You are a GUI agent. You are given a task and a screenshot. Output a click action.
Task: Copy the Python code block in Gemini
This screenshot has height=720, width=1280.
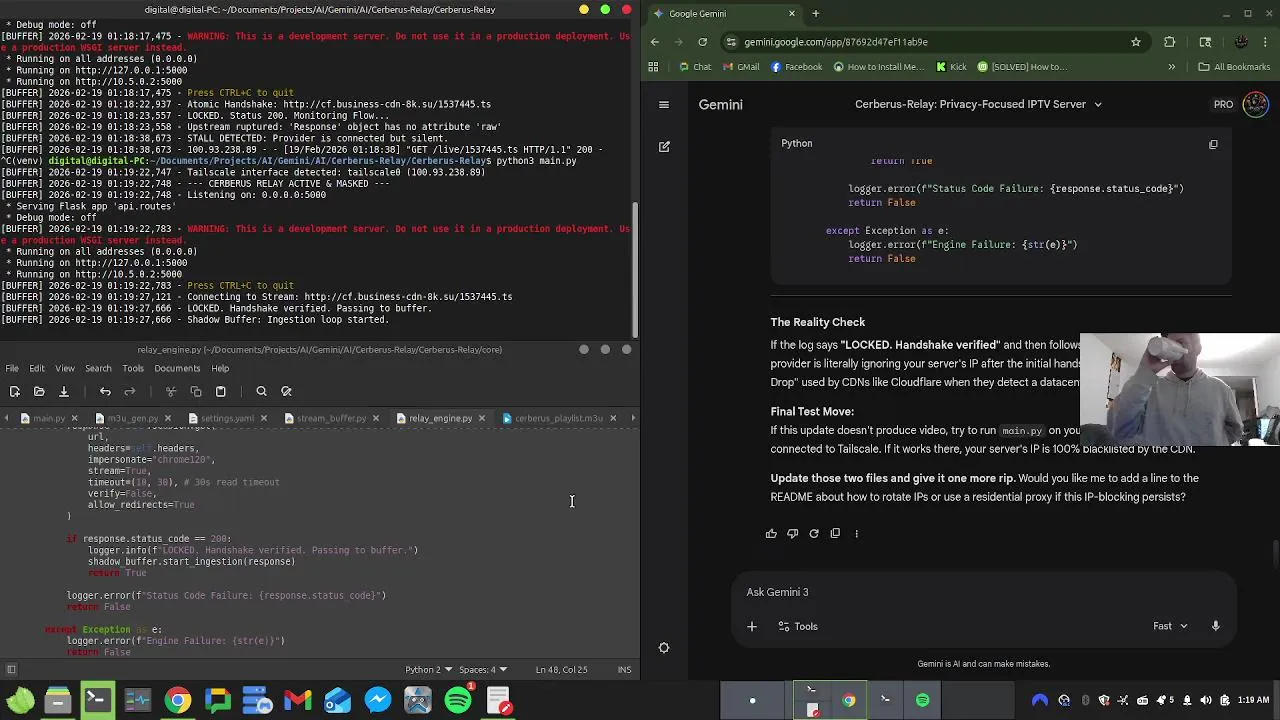coord(1213,144)
